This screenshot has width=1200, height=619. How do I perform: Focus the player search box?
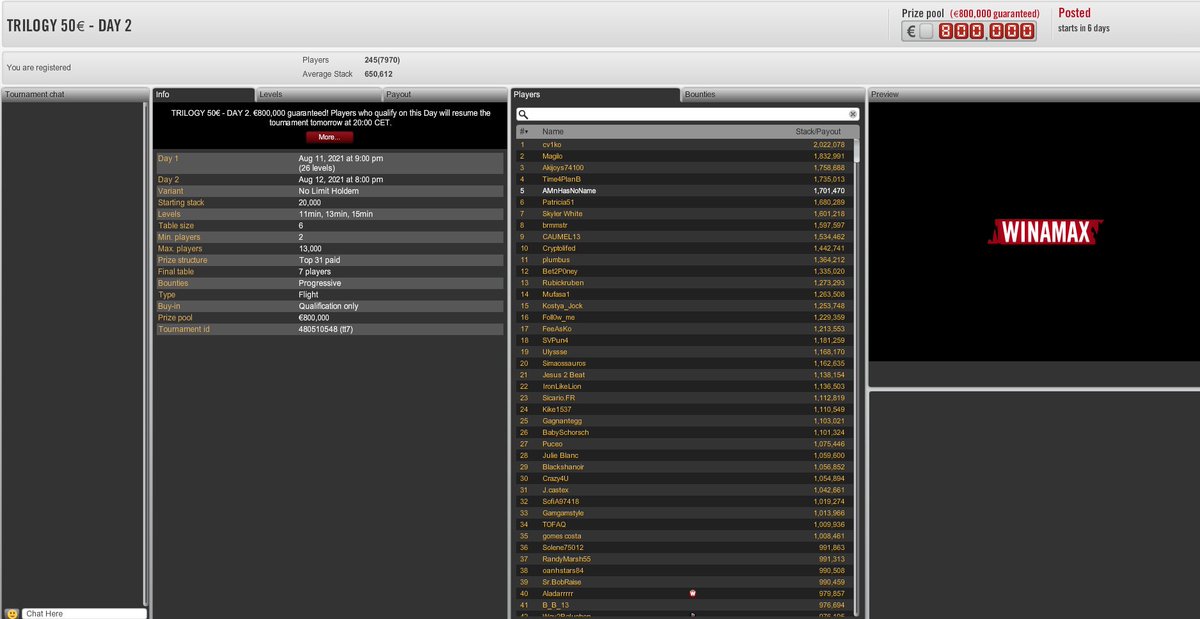coord(688,115)
